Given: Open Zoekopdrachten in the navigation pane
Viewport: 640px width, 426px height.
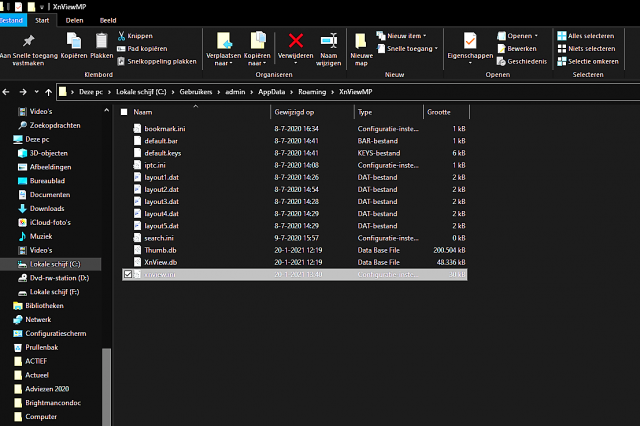Looking at the screenshot, I should (x=49, y=125).
